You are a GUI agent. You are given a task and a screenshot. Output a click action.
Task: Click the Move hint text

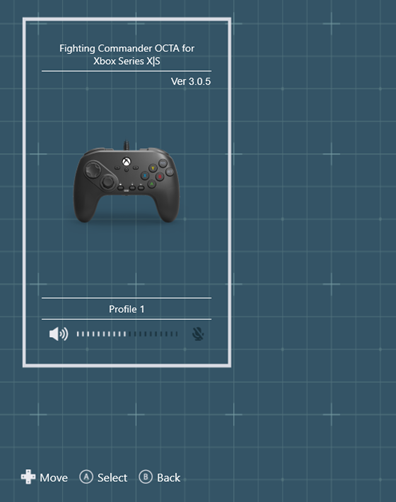(54, 478)
